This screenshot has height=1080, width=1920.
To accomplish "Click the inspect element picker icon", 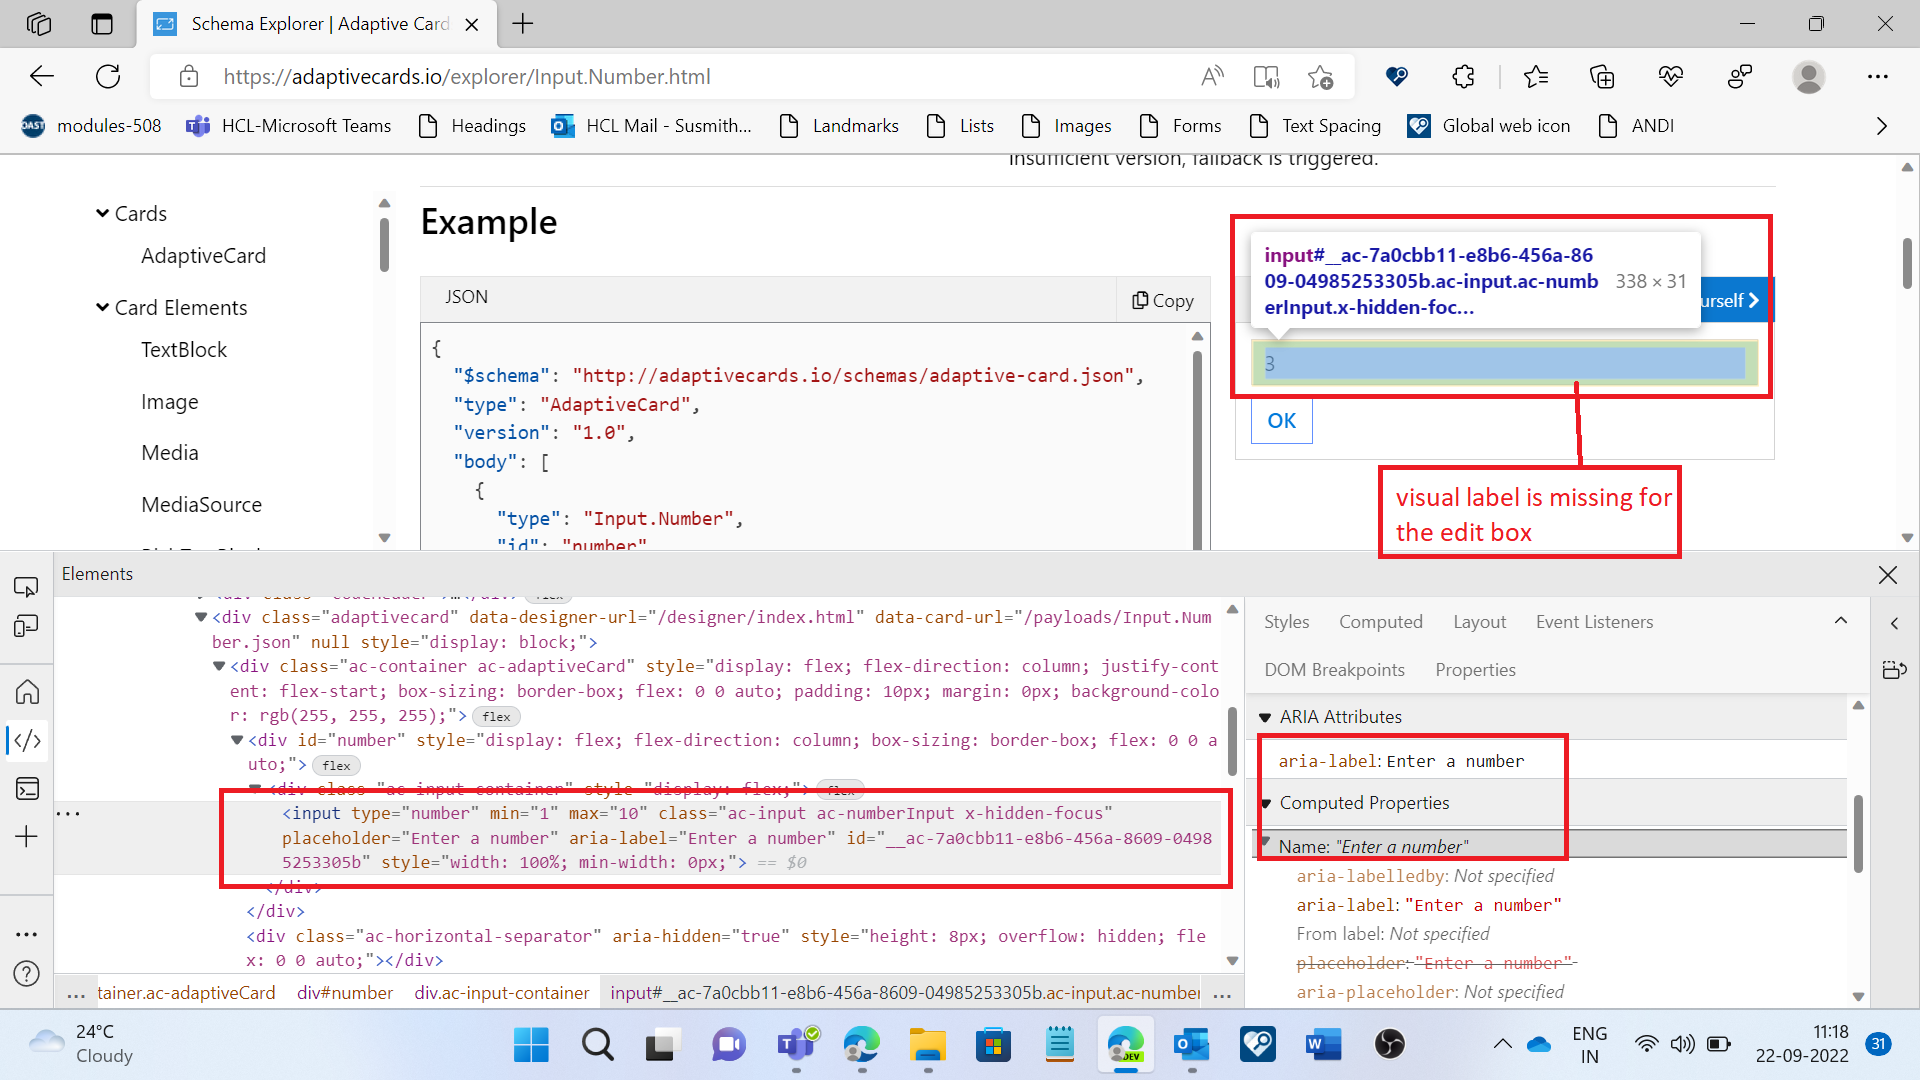I will 26,586.
